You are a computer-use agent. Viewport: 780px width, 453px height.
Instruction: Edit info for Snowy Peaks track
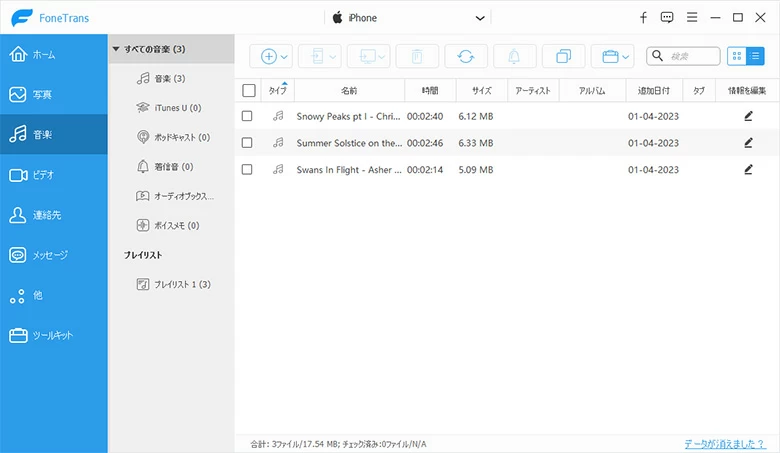pyautogui.click(x=748, y=116)
